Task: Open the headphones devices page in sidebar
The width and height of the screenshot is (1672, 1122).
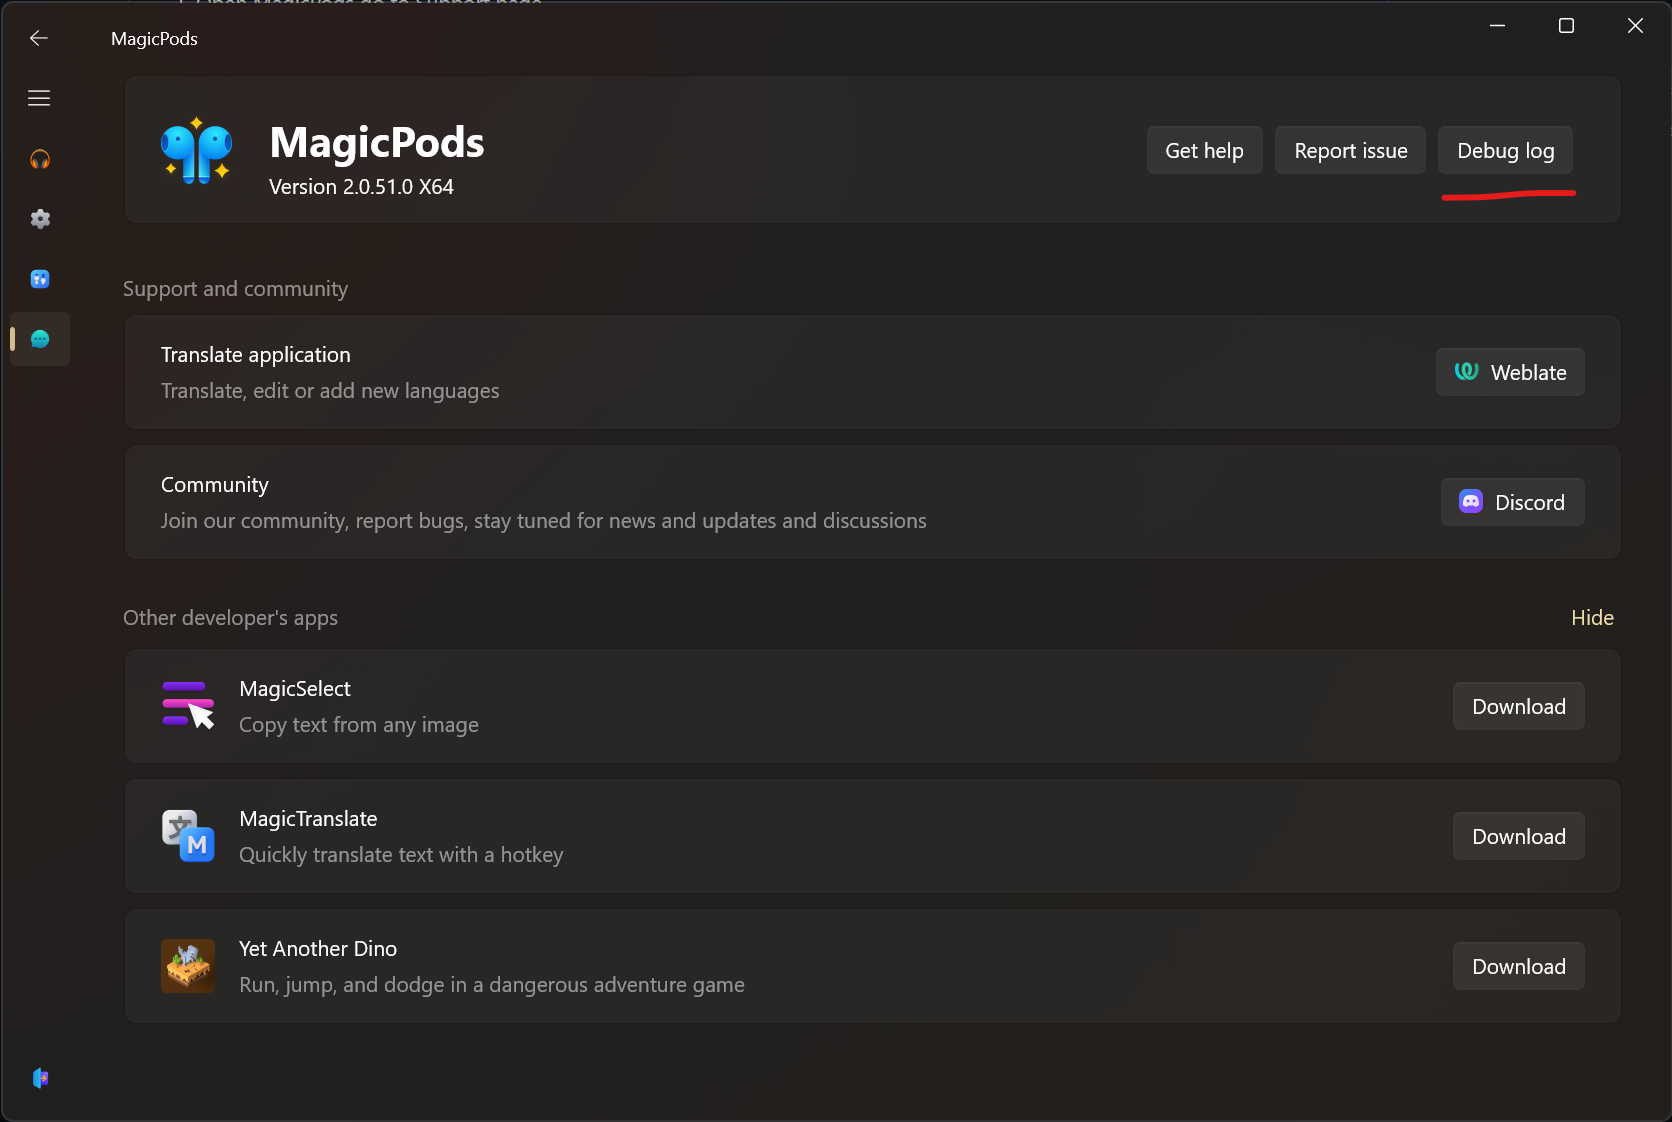Action: 40,159
